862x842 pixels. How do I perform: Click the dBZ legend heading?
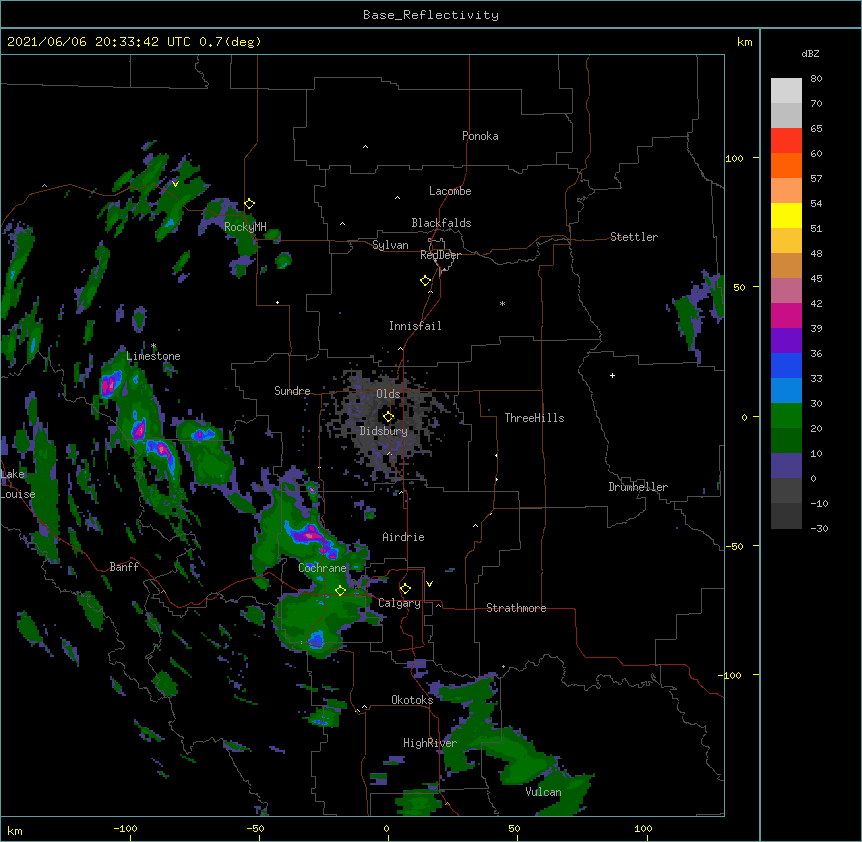coord(810,53)
